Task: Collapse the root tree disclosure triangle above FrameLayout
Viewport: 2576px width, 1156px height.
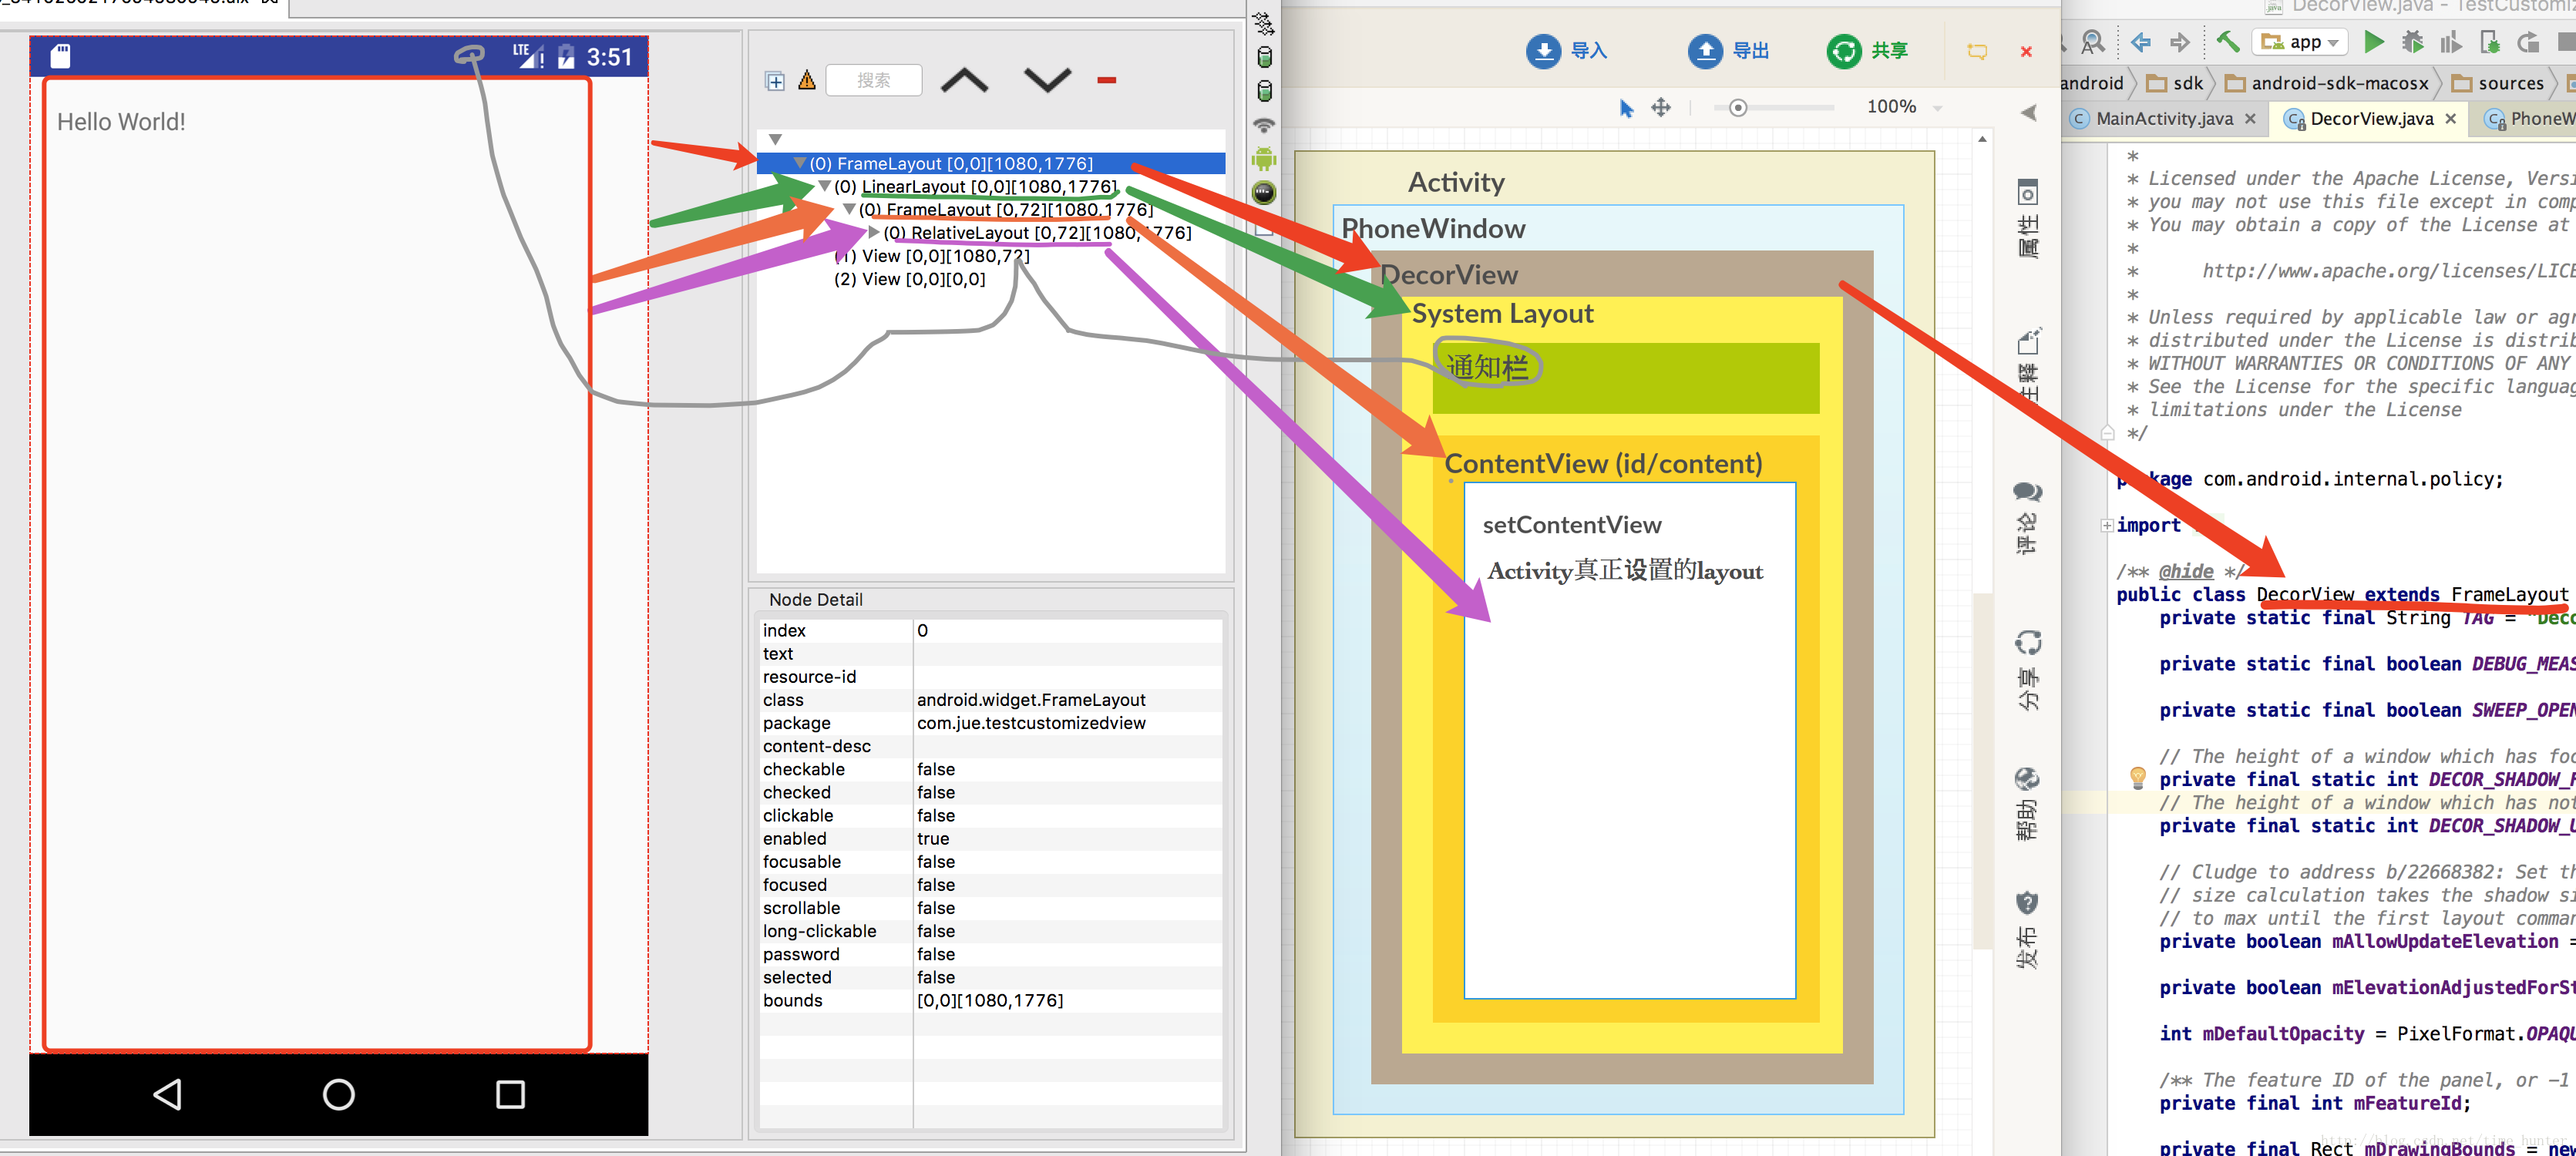Action: tap(775, 139)
